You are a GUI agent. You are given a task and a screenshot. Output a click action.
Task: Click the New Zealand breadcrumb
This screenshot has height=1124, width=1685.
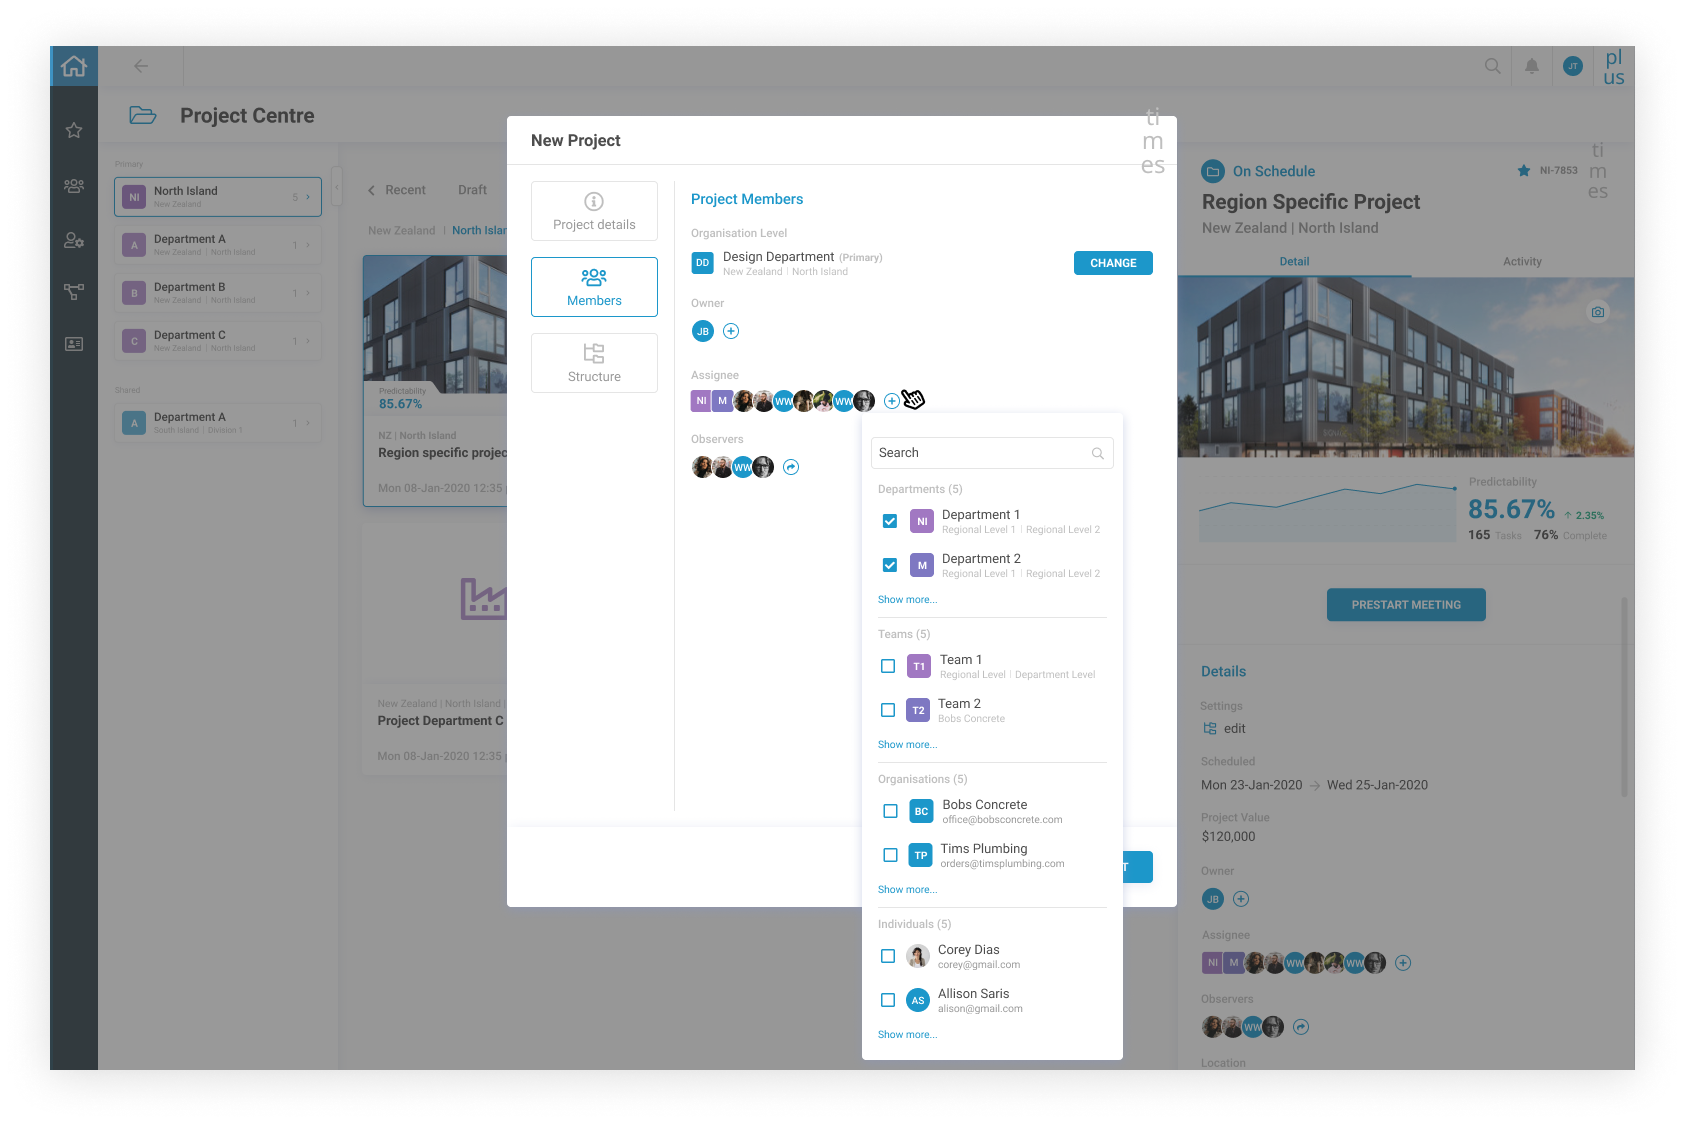tap(401, 231)
